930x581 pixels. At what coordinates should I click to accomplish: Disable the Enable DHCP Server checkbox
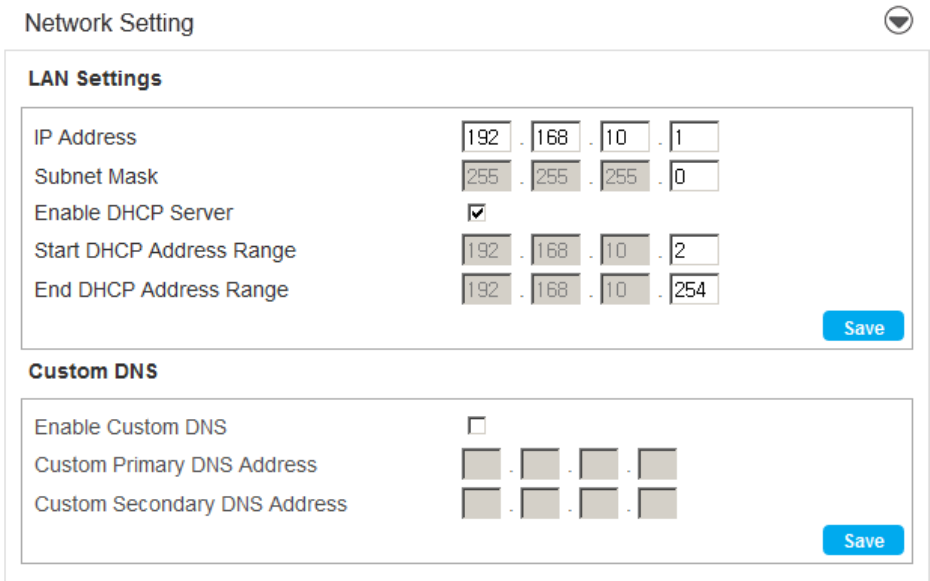point(477,213)
